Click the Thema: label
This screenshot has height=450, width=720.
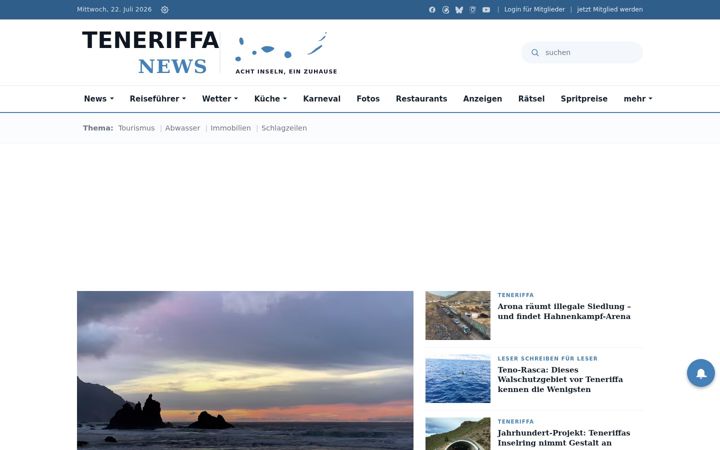tap(98, 128)
